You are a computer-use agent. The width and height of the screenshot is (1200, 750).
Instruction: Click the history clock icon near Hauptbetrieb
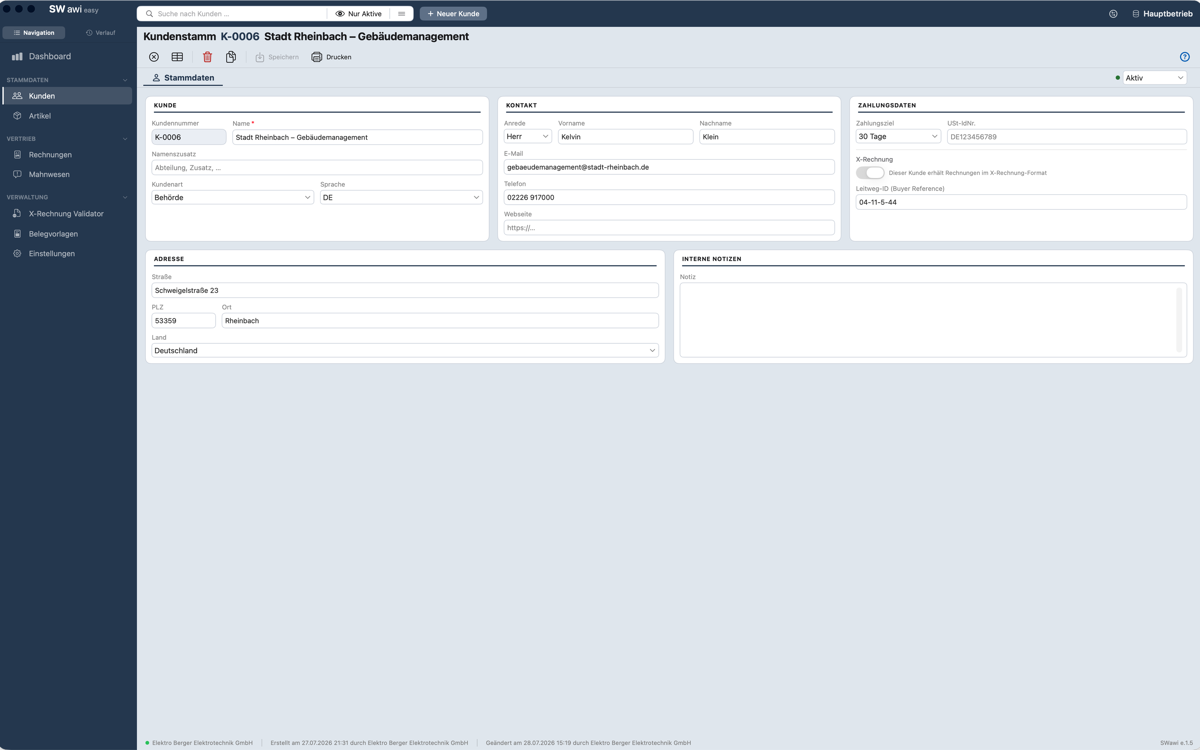[1113, 14]
